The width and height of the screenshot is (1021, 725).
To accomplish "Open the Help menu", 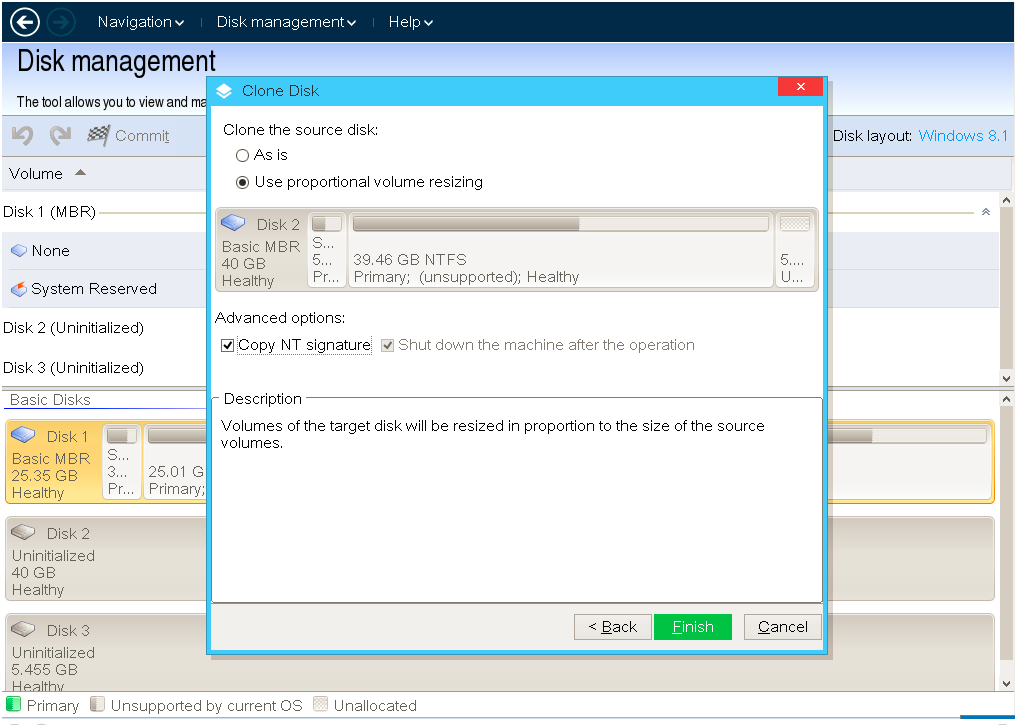I will click(410, 22).
